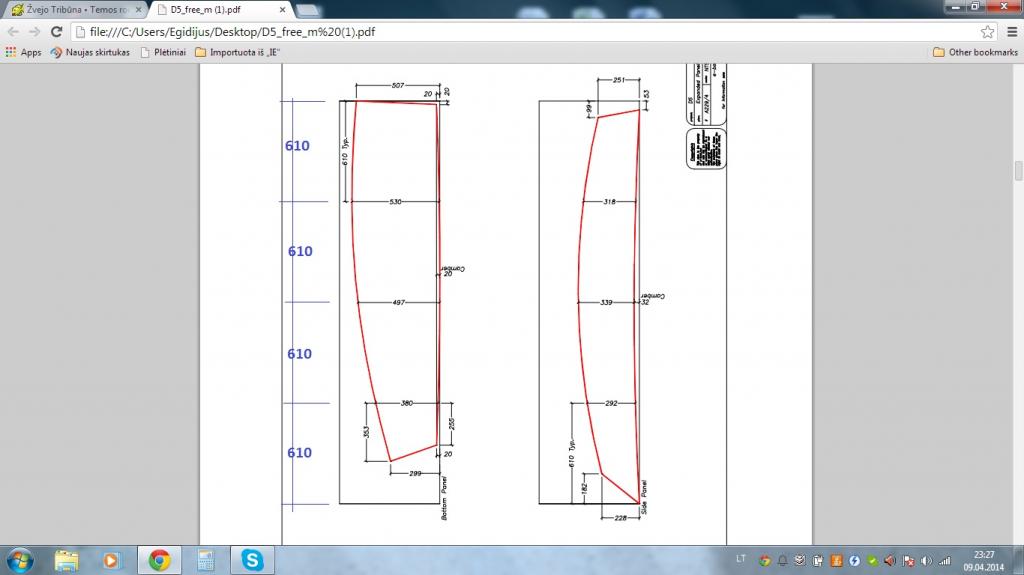This screenshot has width=1024, height=575.
Task: Open Calculator from the taskbar
Action: coord(206,560)
